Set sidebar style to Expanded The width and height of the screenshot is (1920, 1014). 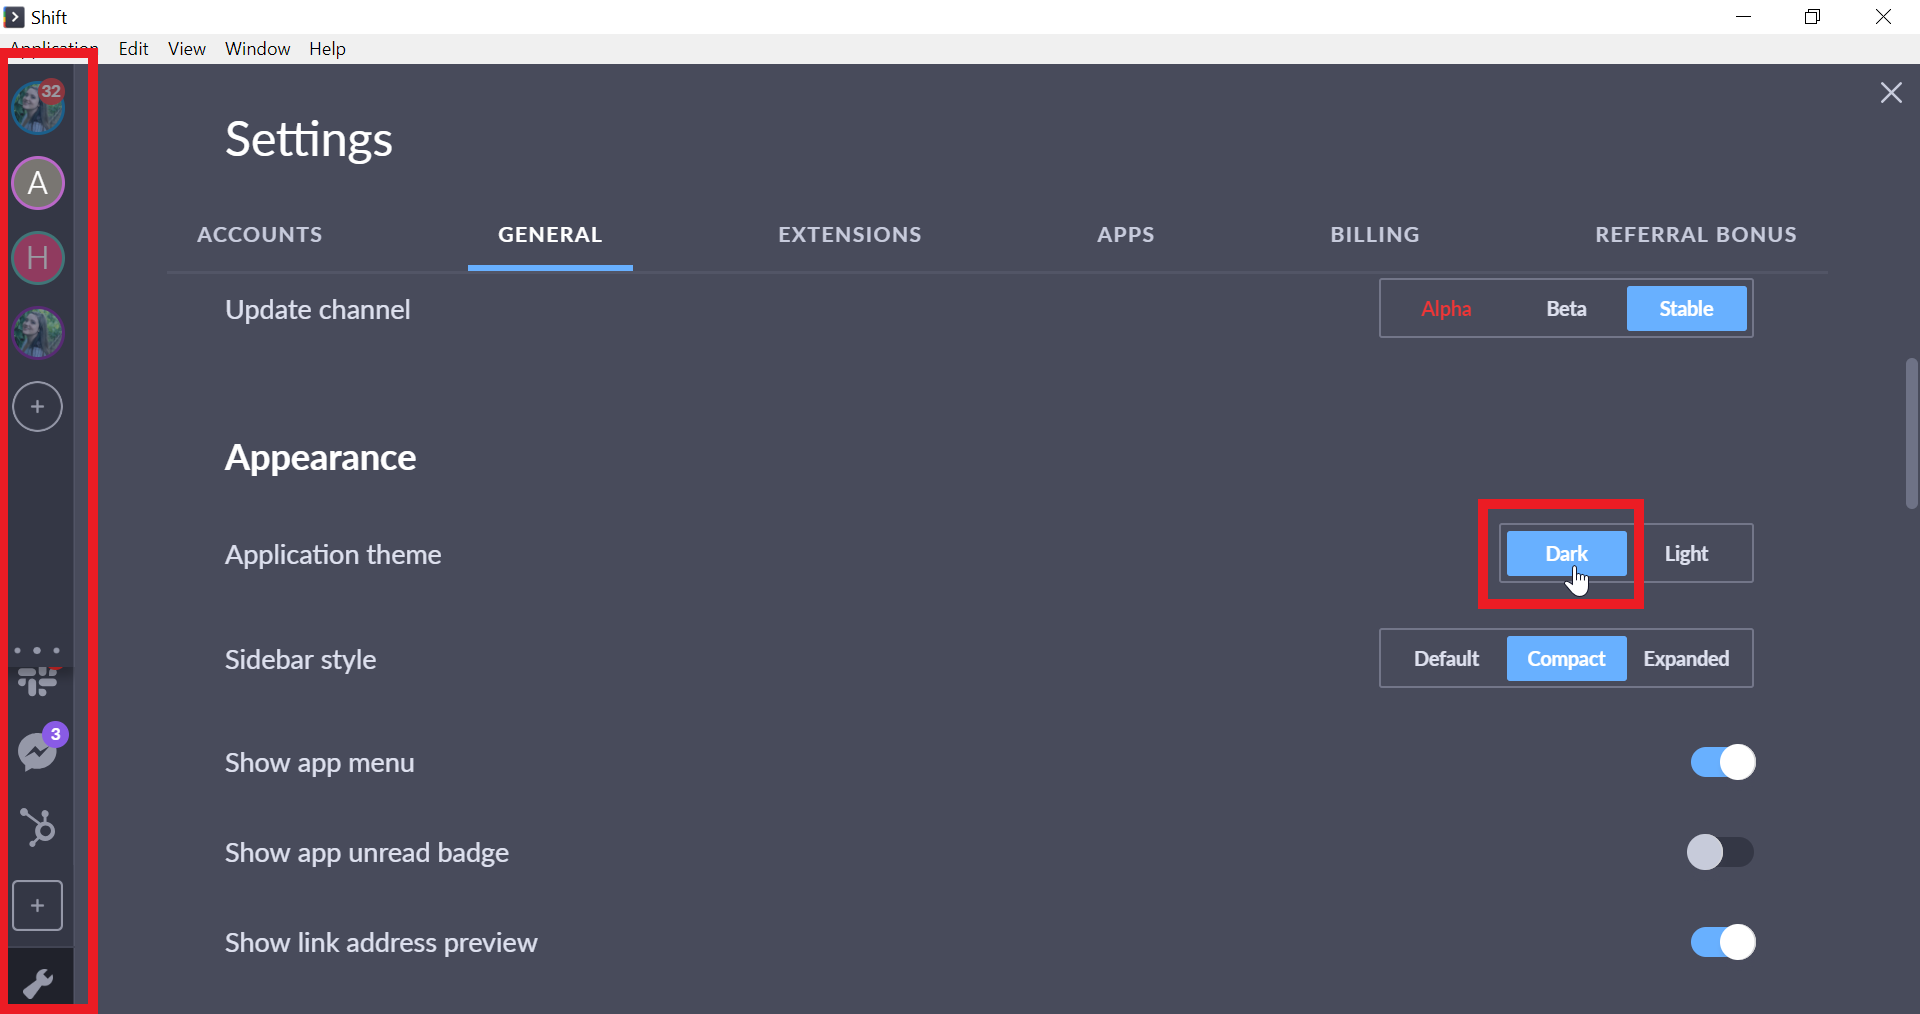pyautogui.click(x=1686, y=658)
